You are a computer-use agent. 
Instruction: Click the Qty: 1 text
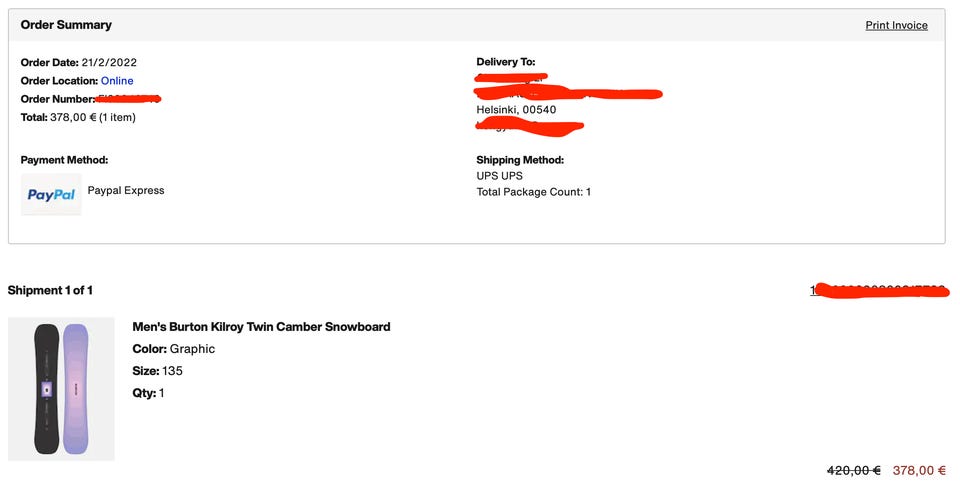click(x=148, y=393)
